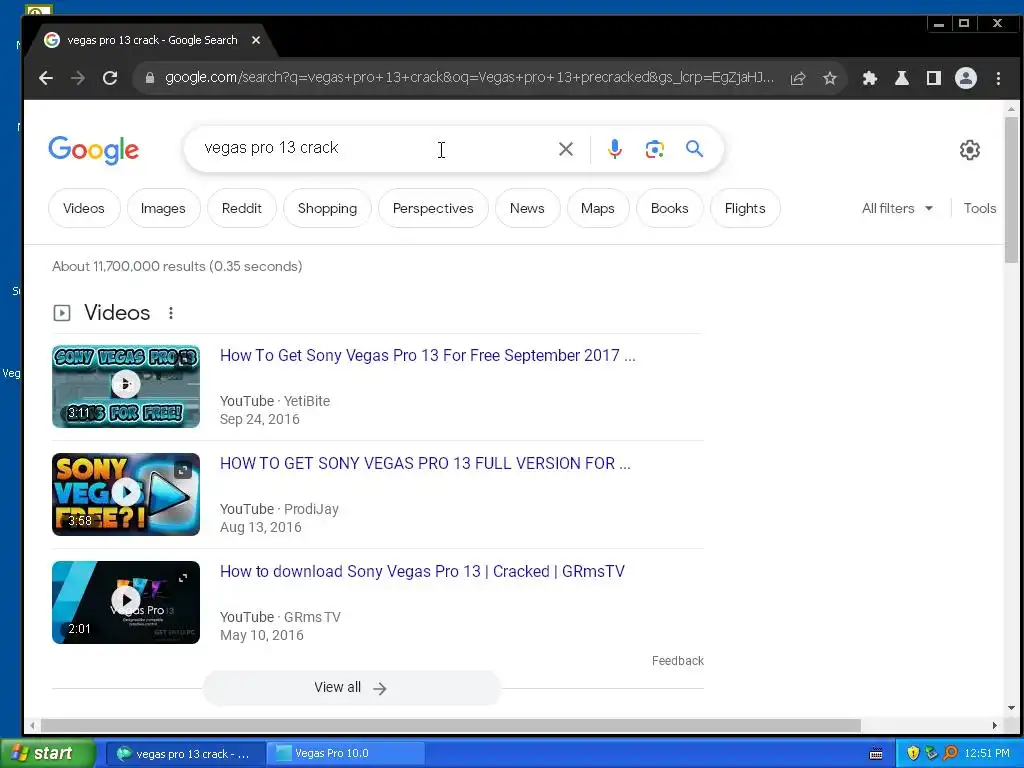Click the browser forward arrow
1024x768 pixels.
[x=78, y=78]
